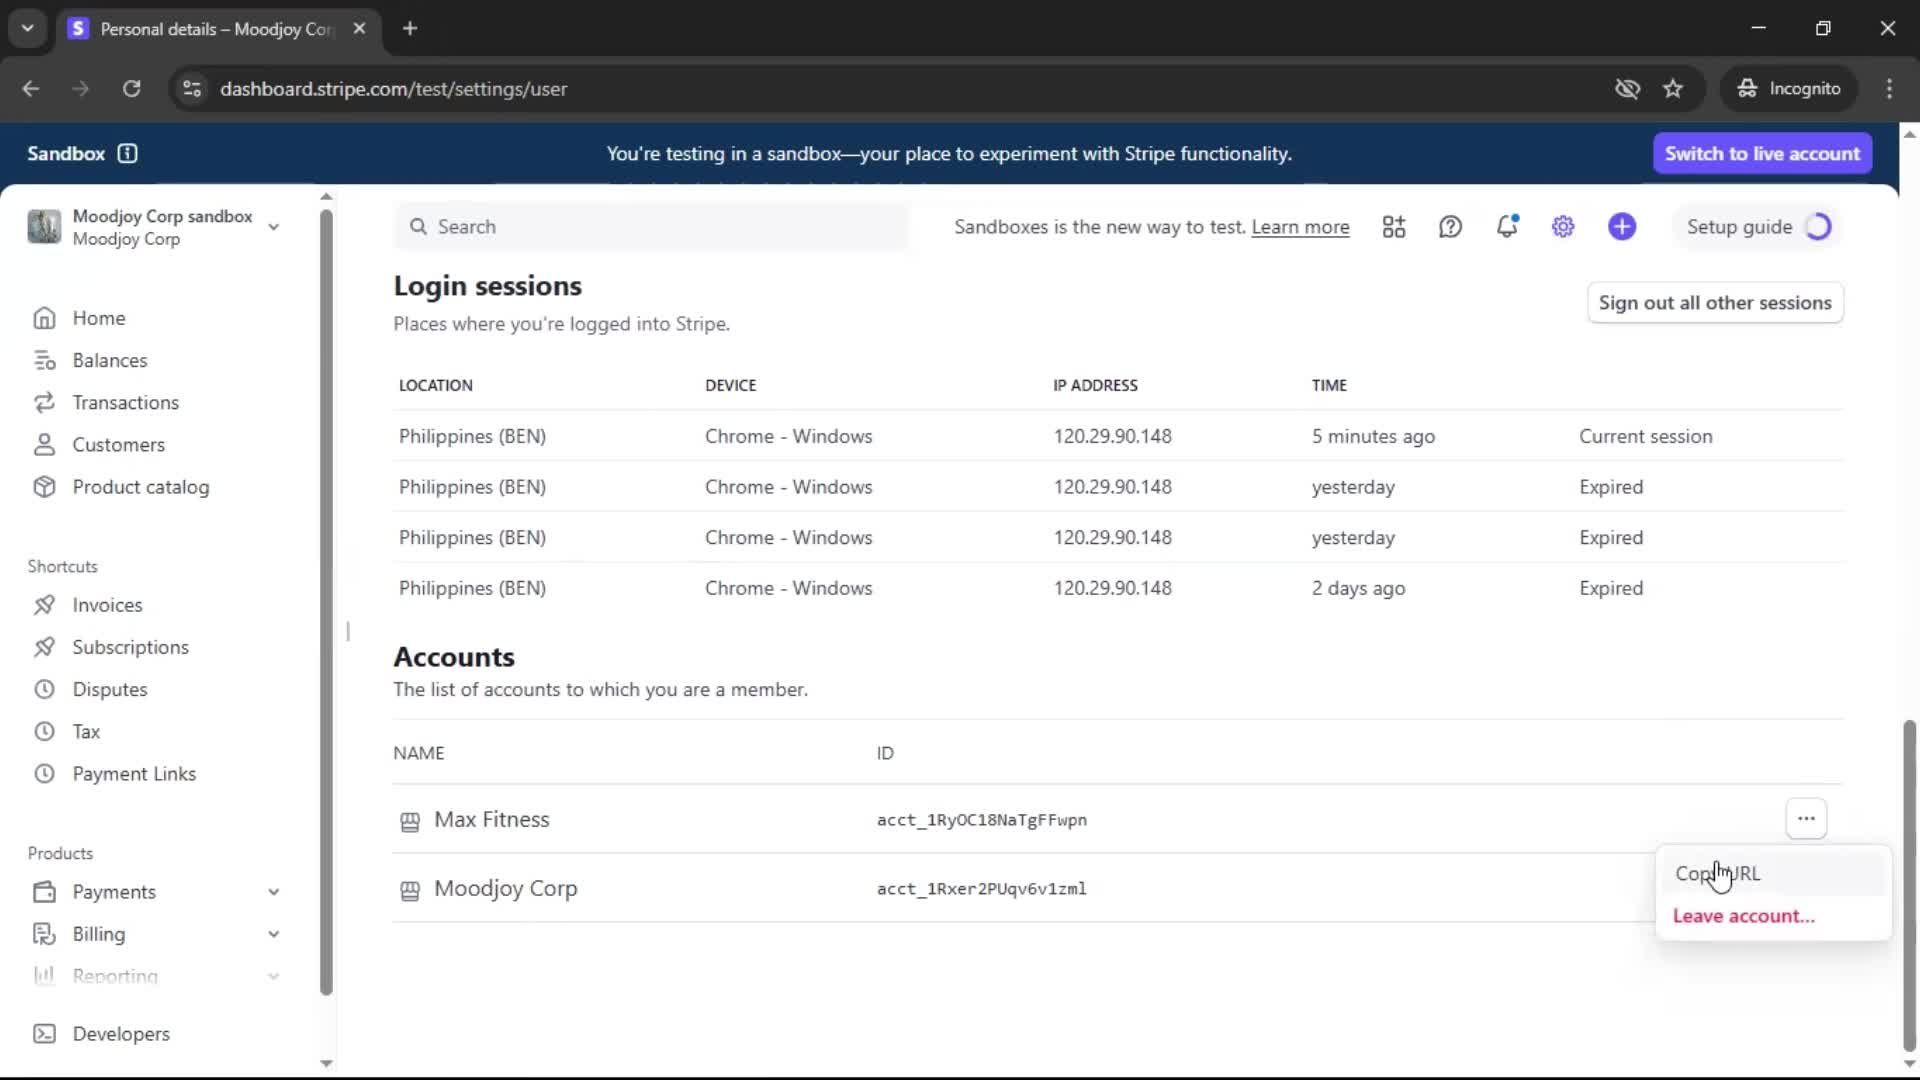The height and width of the screenshot is (1080, 1920).
Task: Reload the page in the browser
Action: [131, 89]
